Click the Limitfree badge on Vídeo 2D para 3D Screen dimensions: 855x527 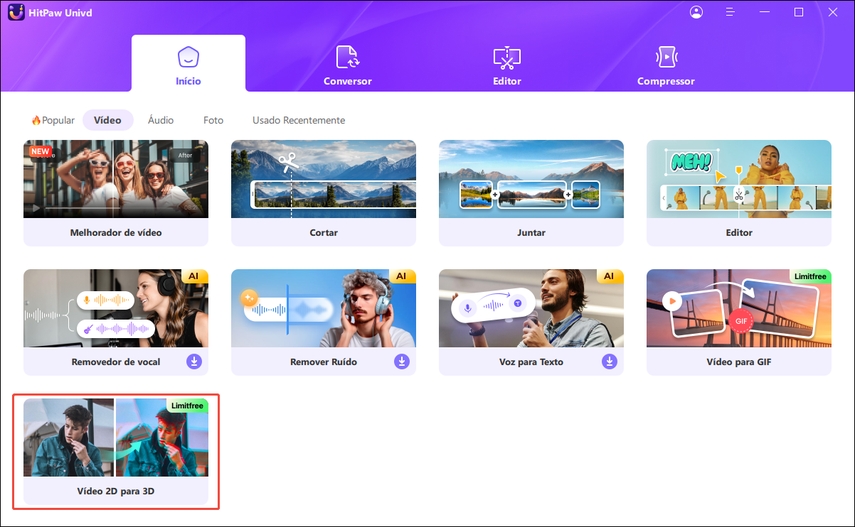click(x=187, y=405)
